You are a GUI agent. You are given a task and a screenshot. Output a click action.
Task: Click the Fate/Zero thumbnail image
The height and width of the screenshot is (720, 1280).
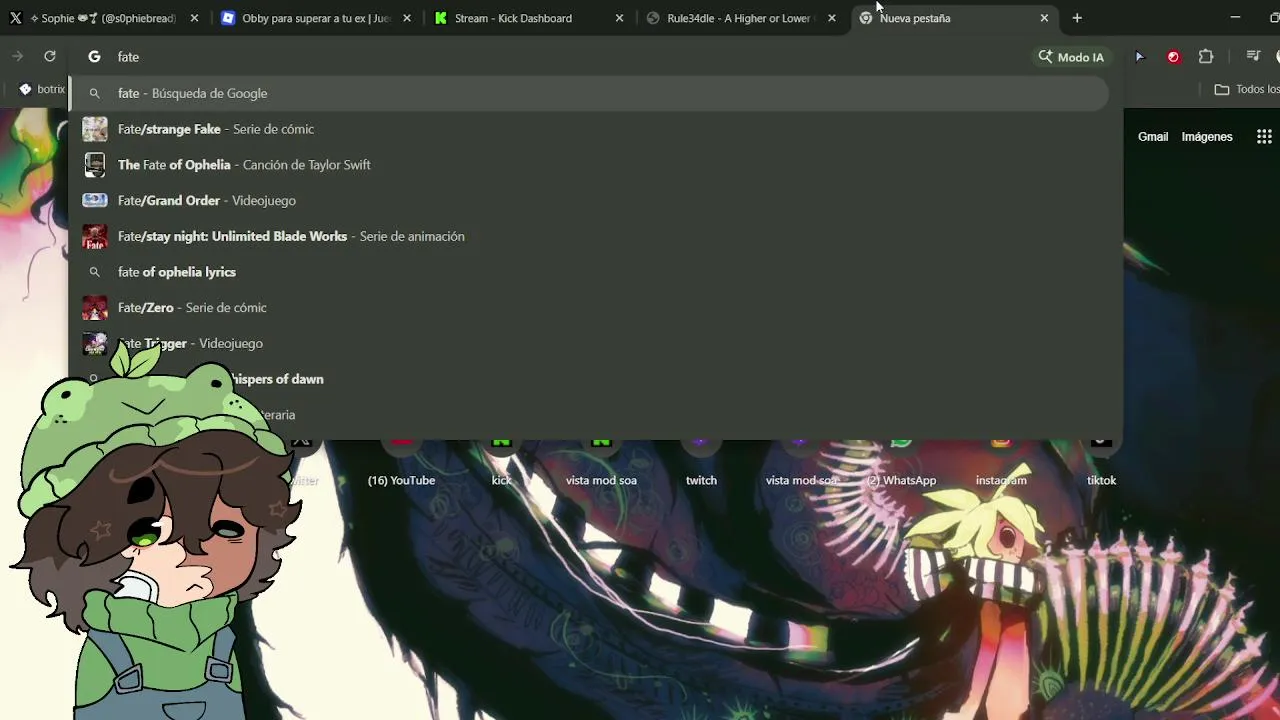click(95, 307)
